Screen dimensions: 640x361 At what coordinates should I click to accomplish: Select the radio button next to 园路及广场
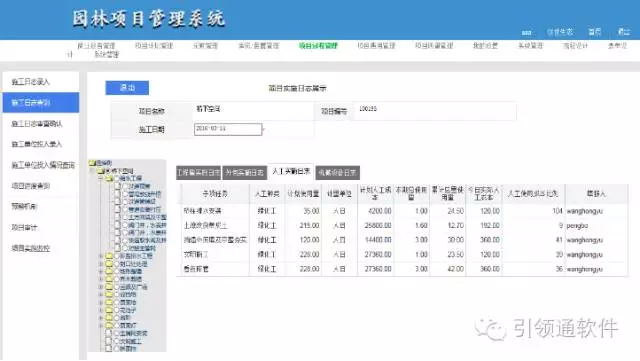(117, 287)
